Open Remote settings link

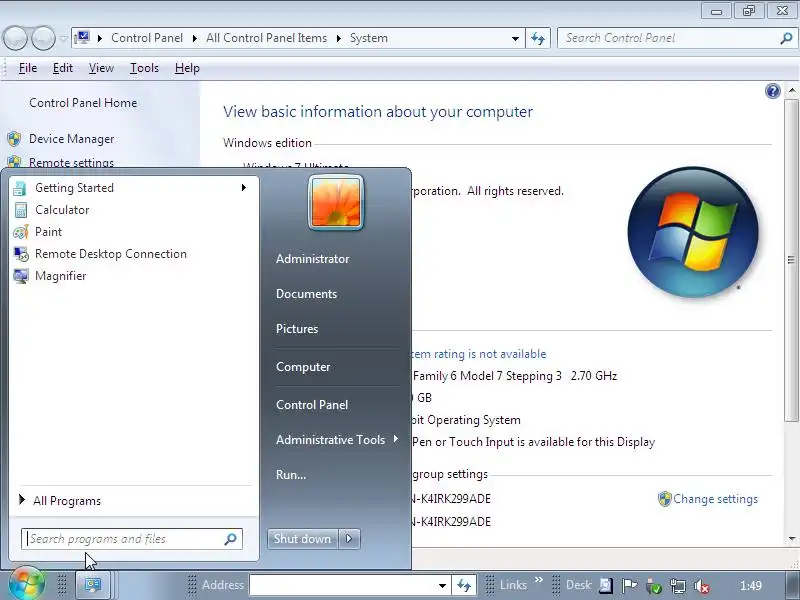(71, 163)
